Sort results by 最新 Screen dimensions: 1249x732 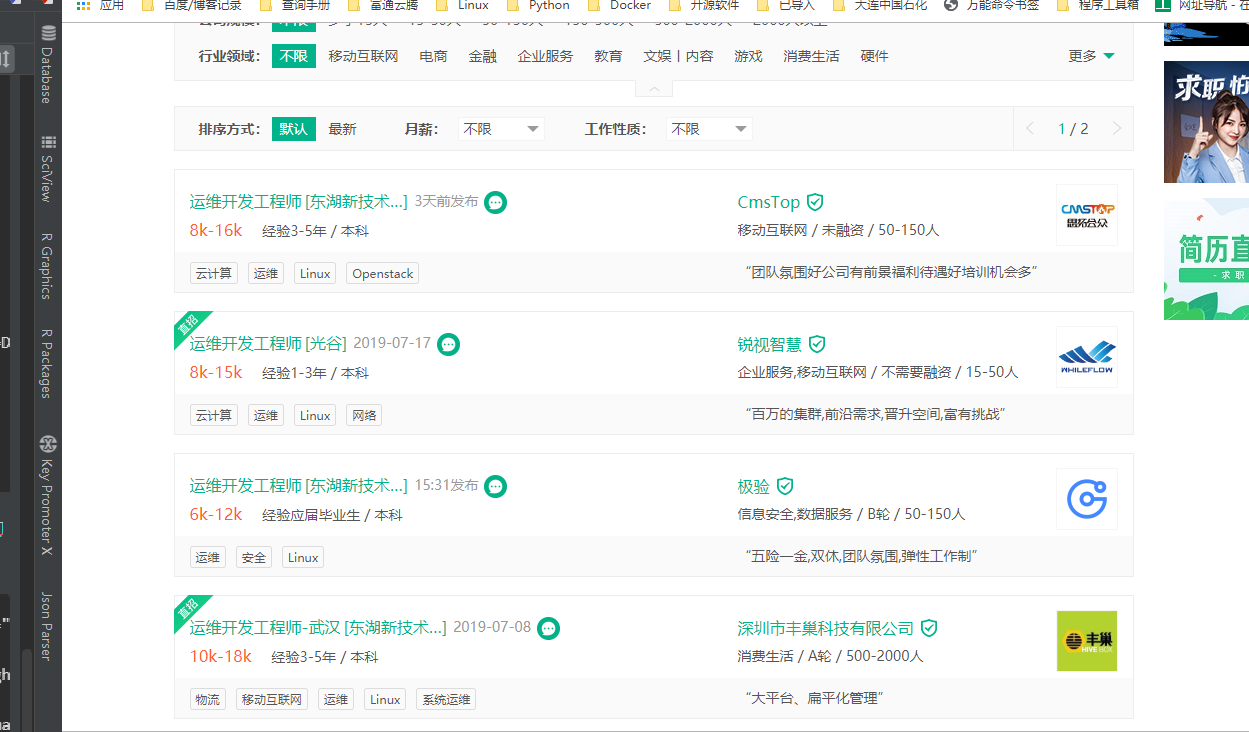click(x=342, y=129)
